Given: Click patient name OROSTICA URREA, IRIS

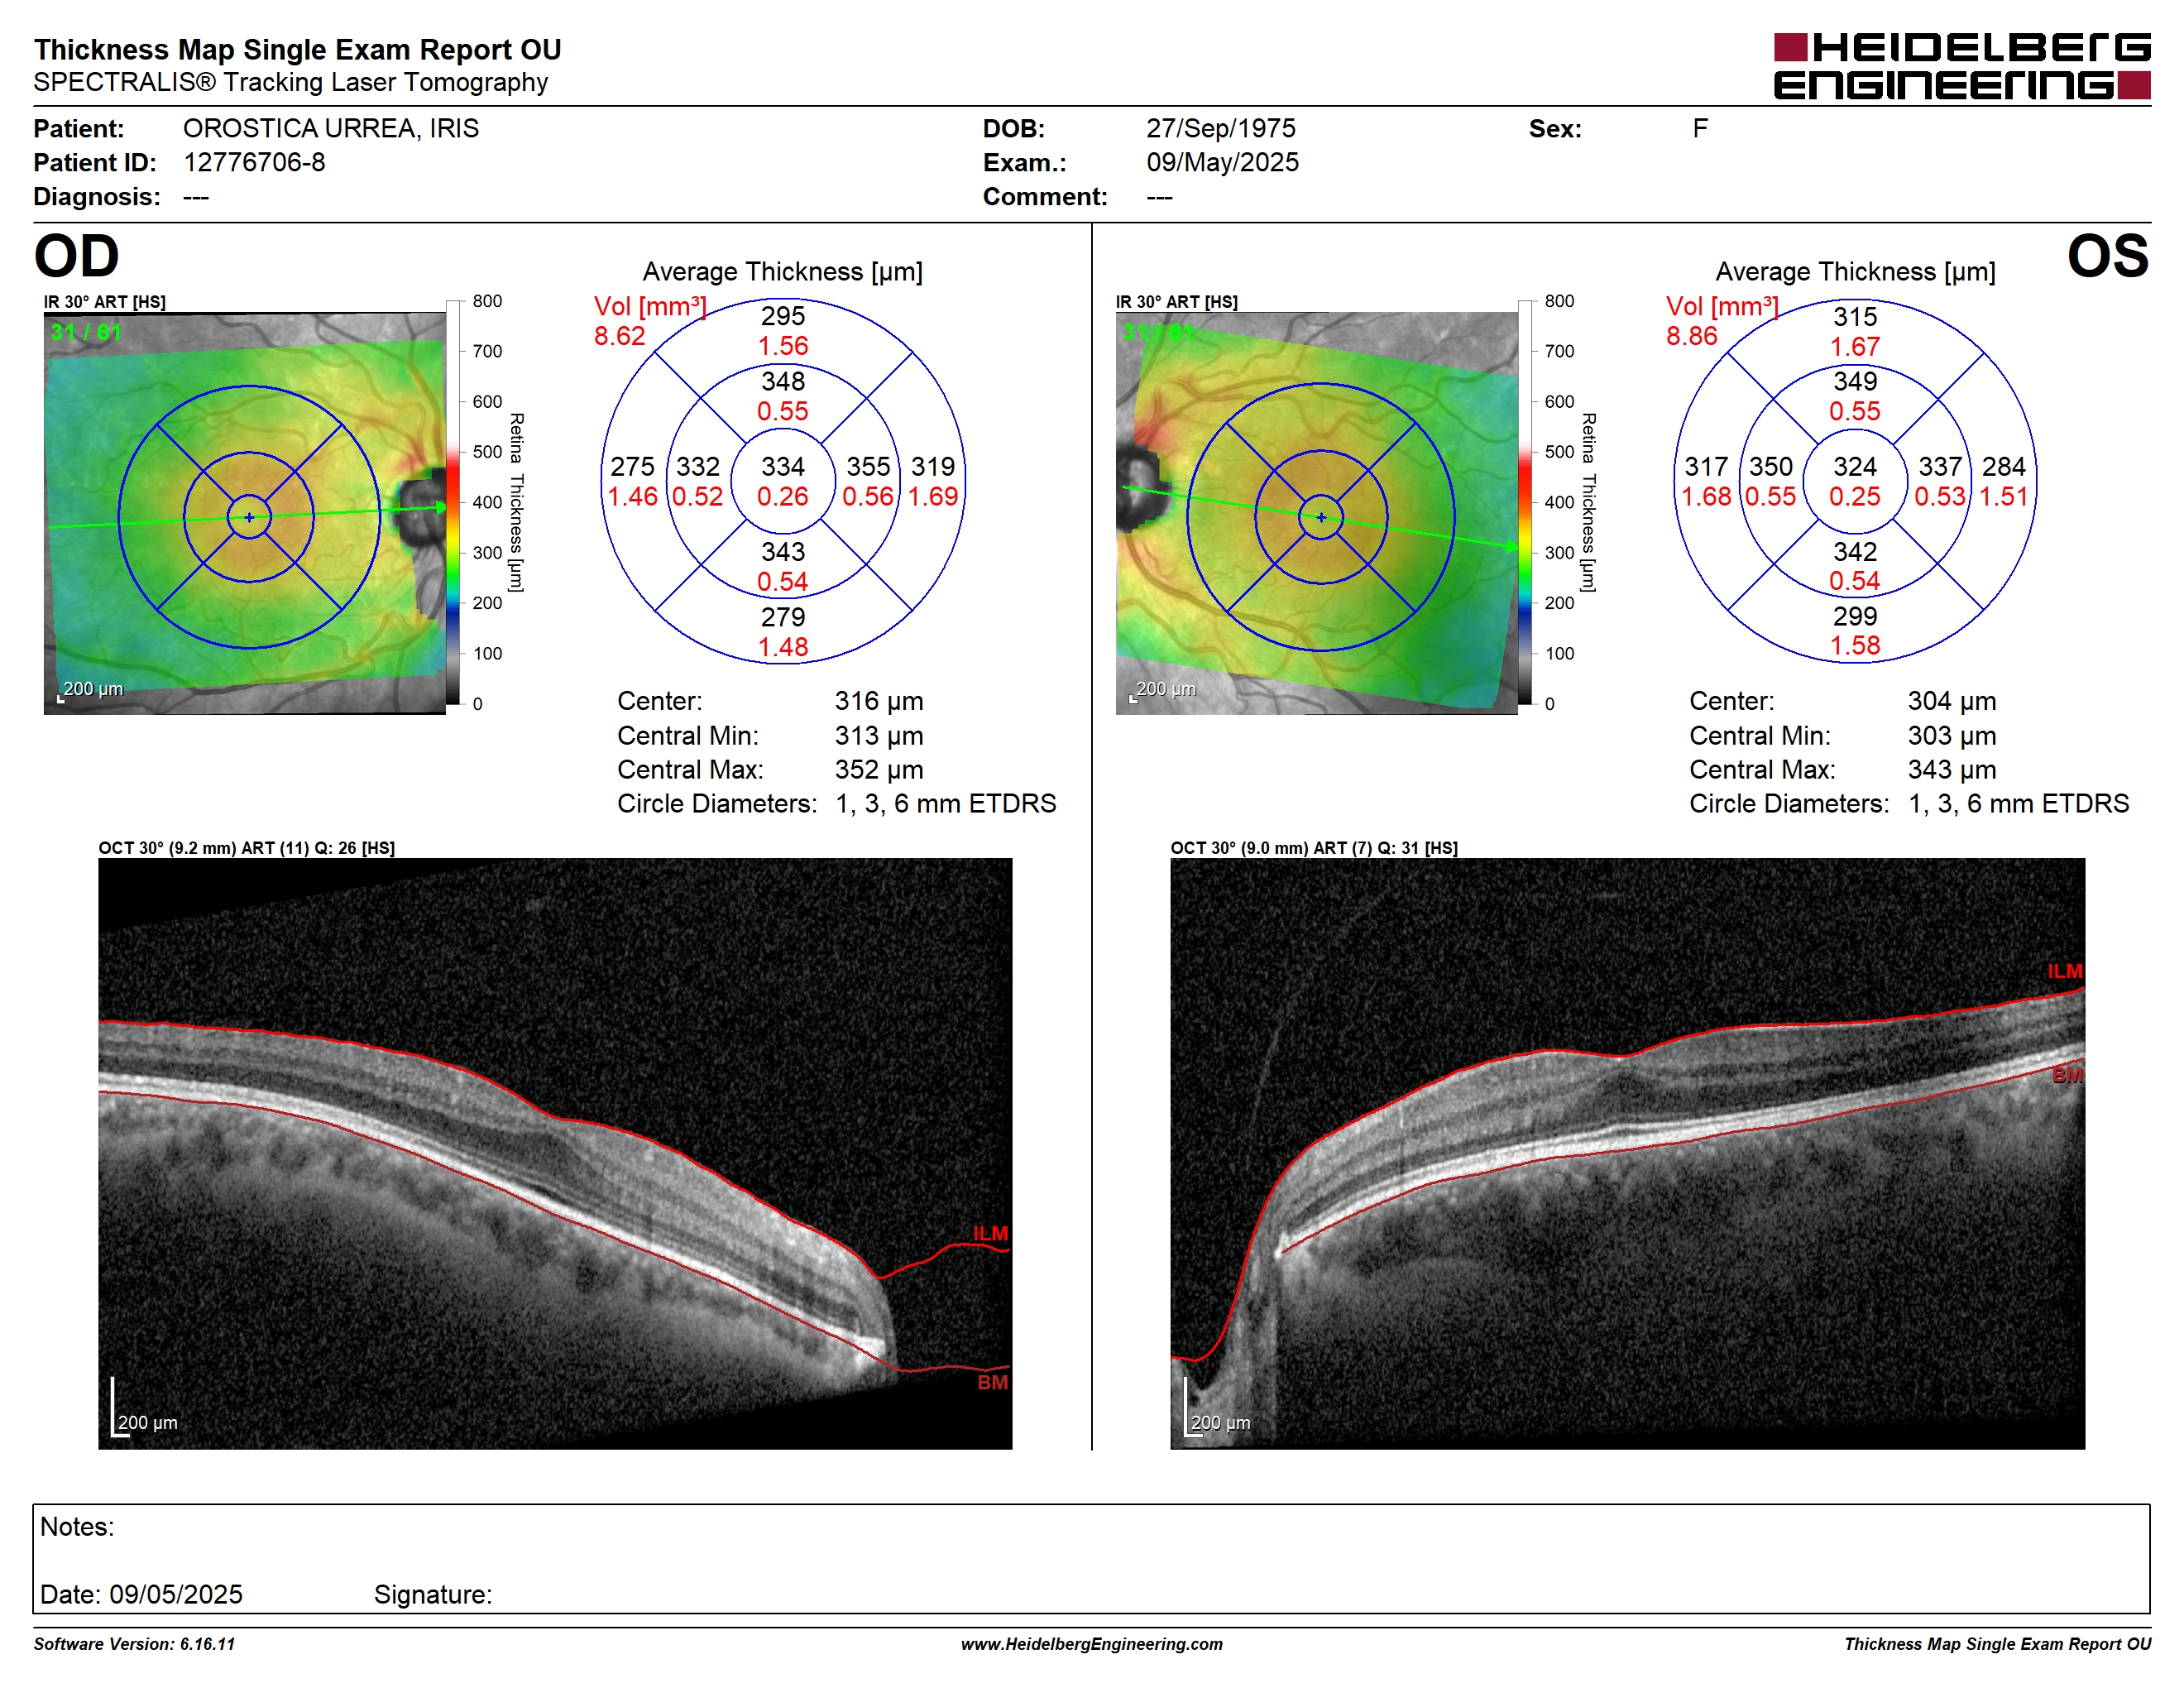Looking at the screenshot, I should tap(331, 128).
